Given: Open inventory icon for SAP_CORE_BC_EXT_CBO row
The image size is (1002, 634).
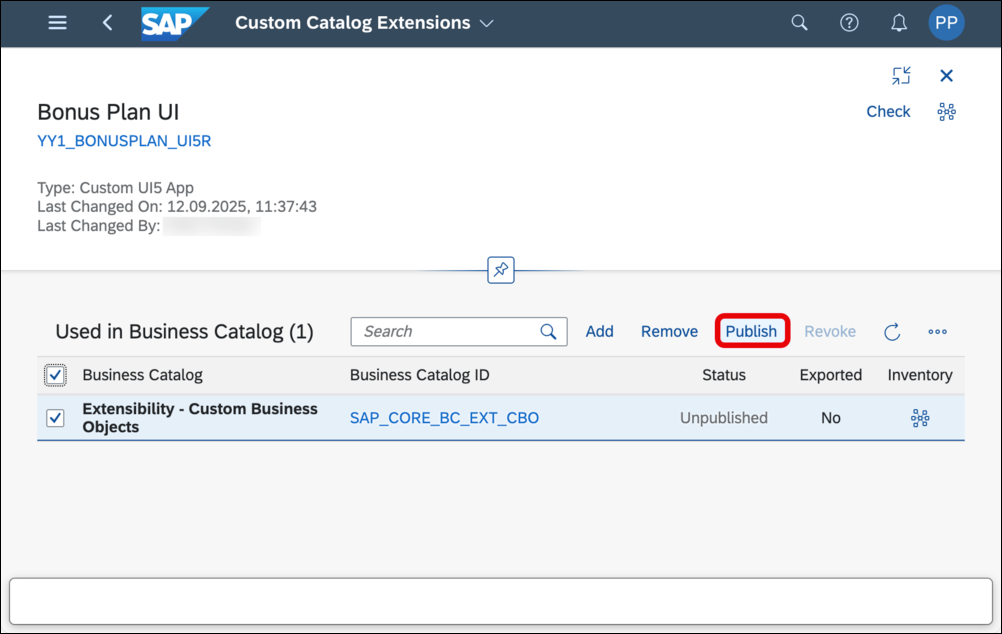Looking at the screenshot, I should point(920,418).
